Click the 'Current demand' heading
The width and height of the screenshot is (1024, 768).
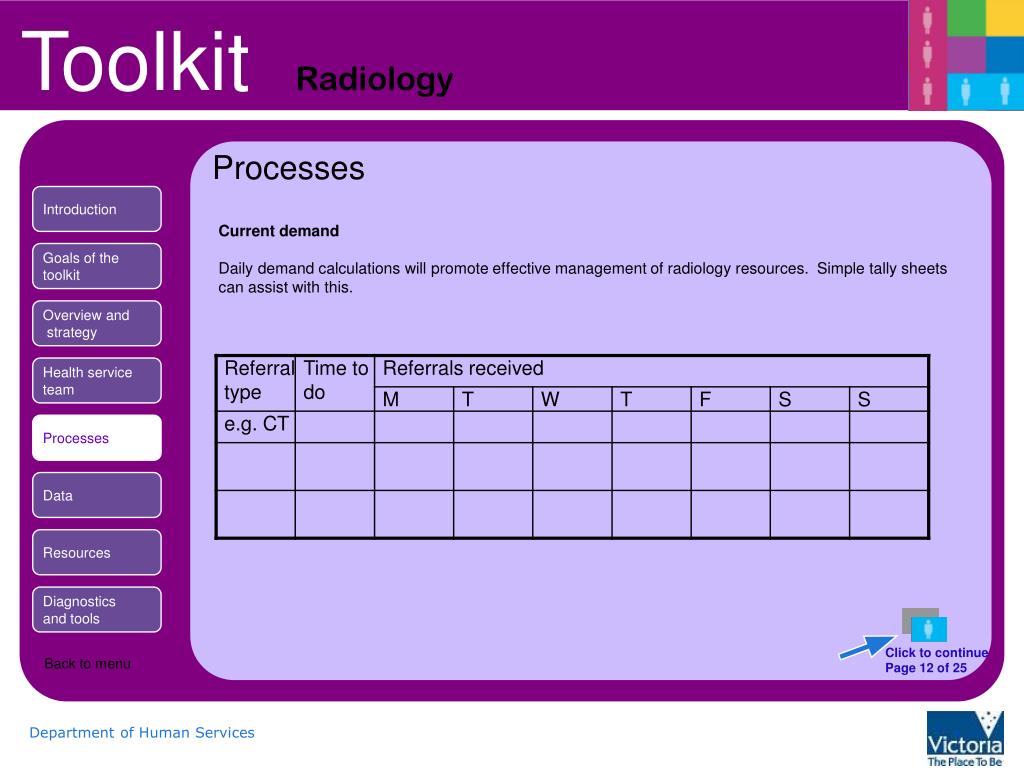tap(279, 231)
